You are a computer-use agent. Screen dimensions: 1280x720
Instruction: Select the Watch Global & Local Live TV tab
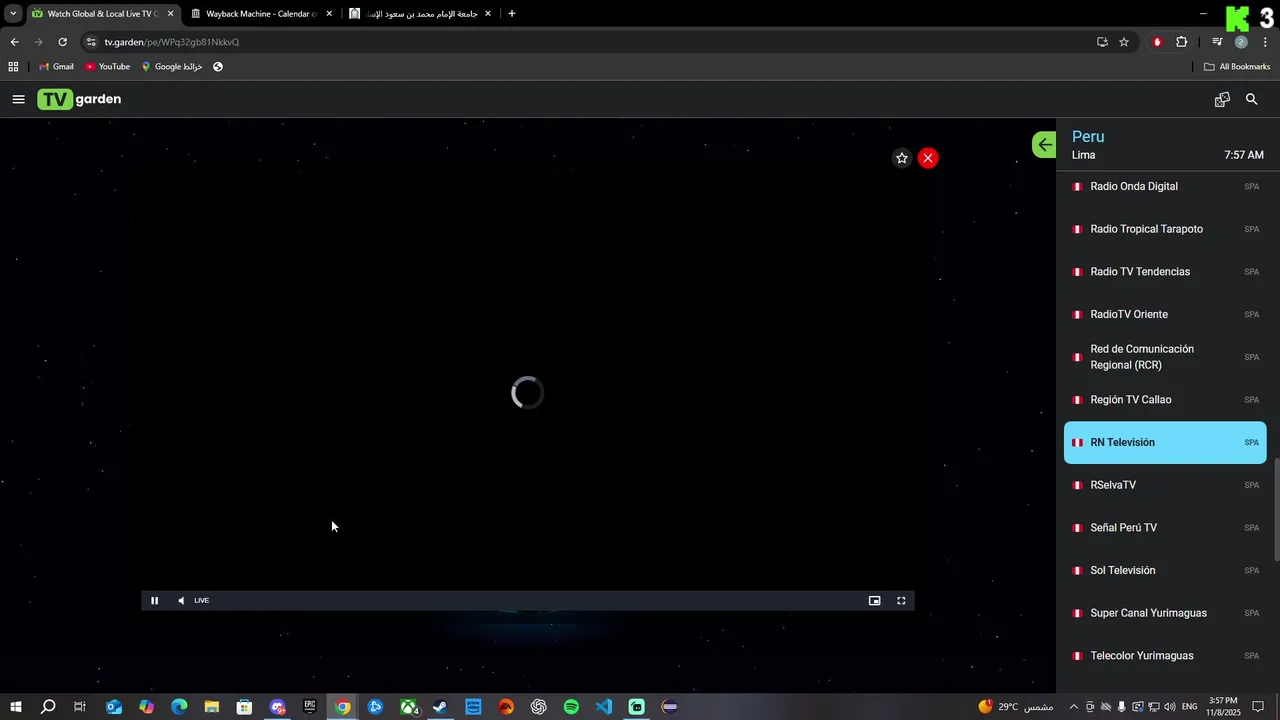click(102, 14)
